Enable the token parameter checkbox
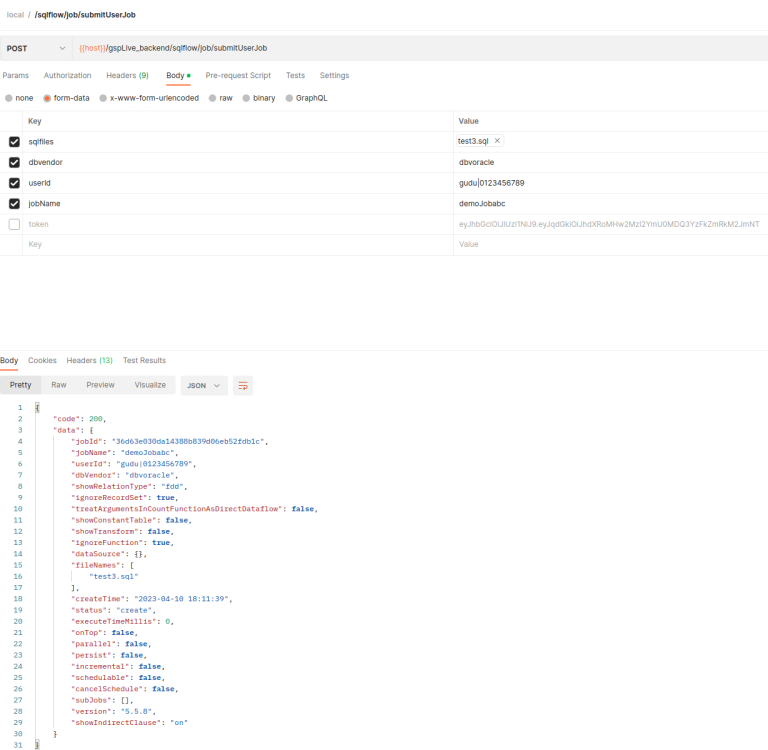The height and width of the screenshot is (750, 768). tap(14, 225)
